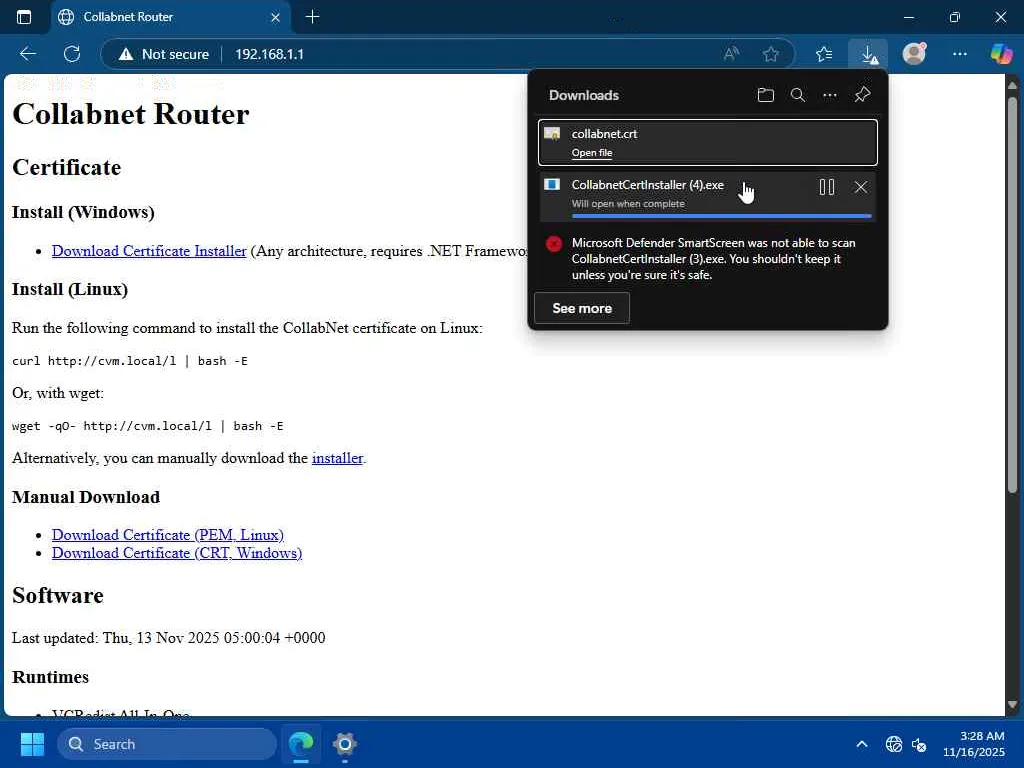Viewport: 1024px width, 768px height.
Task: Close the Collabnet Router tab
Action: tap(275, 18)
